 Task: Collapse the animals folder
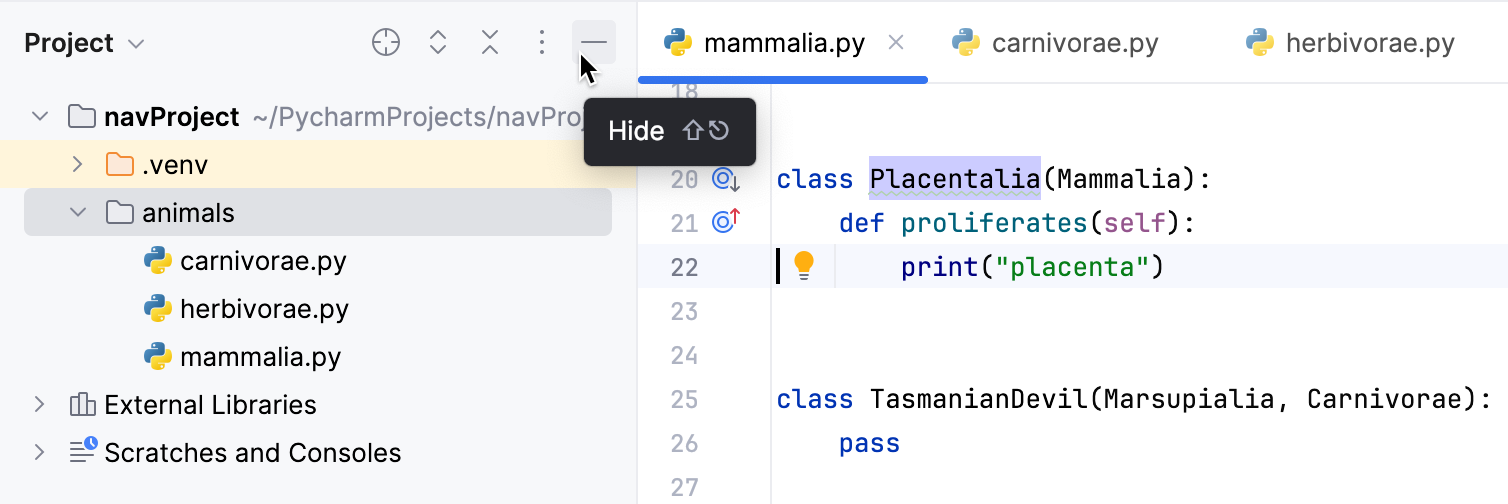[x=77, y=213]
